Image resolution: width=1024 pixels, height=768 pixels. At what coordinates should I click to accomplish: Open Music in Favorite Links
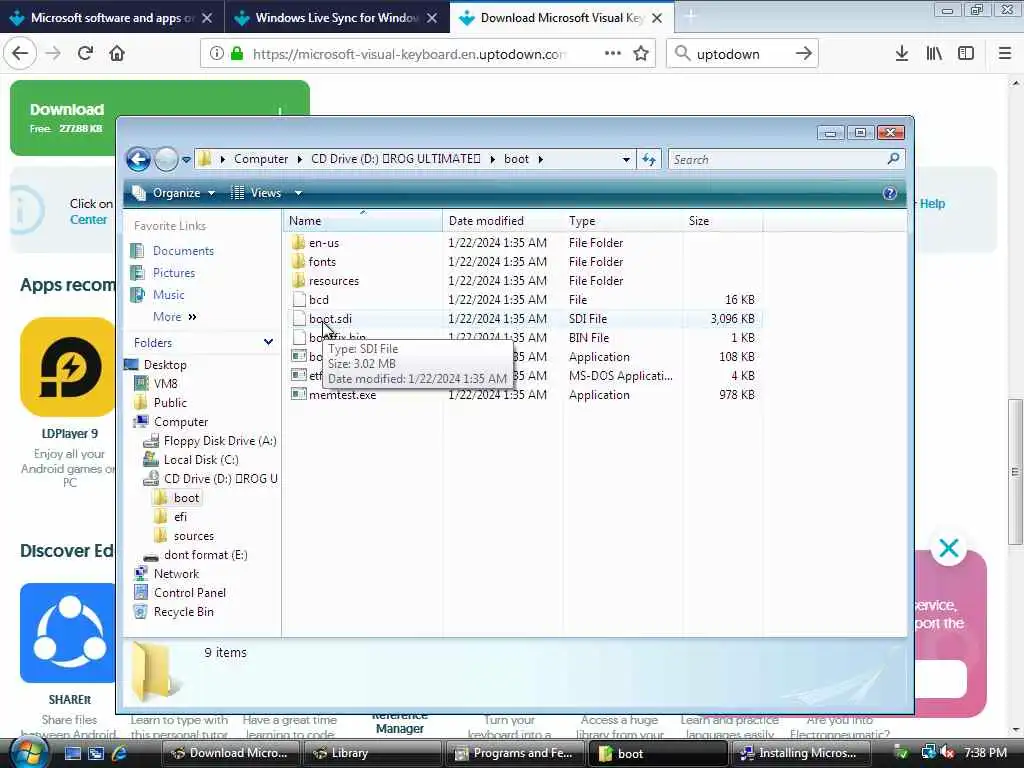click(168, 295)
